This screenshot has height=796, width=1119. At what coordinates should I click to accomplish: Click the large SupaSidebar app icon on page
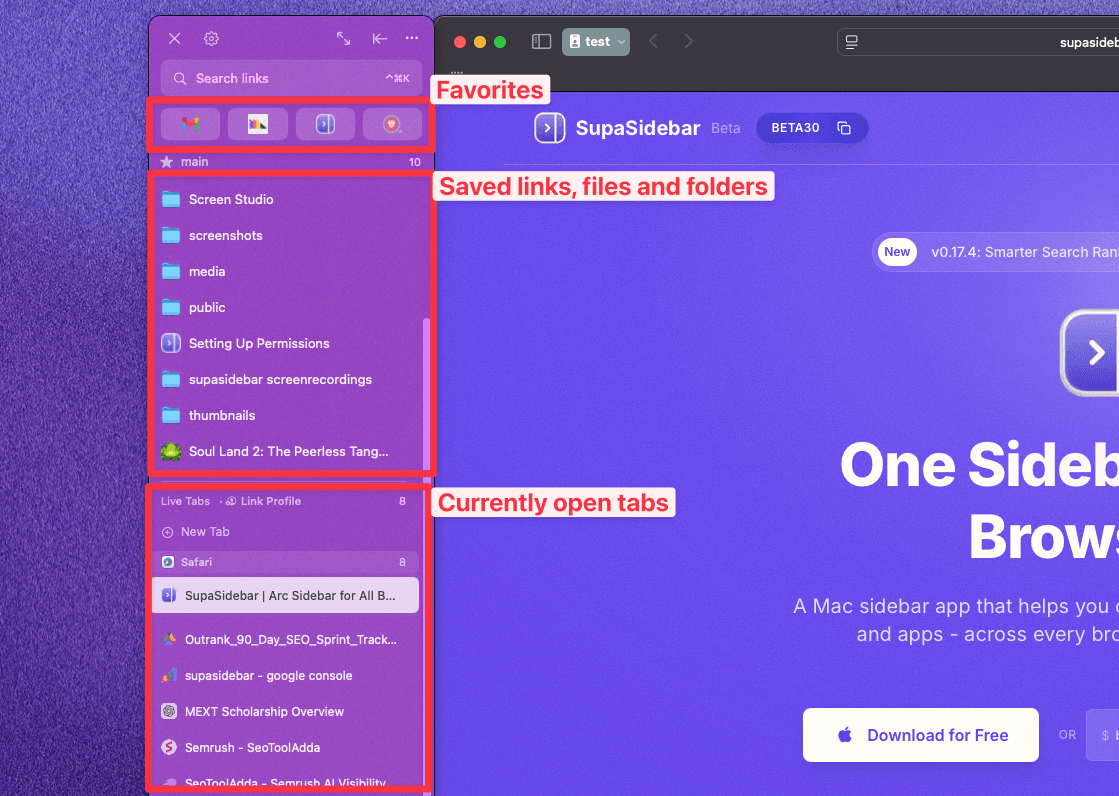[x=1090, y=353]
